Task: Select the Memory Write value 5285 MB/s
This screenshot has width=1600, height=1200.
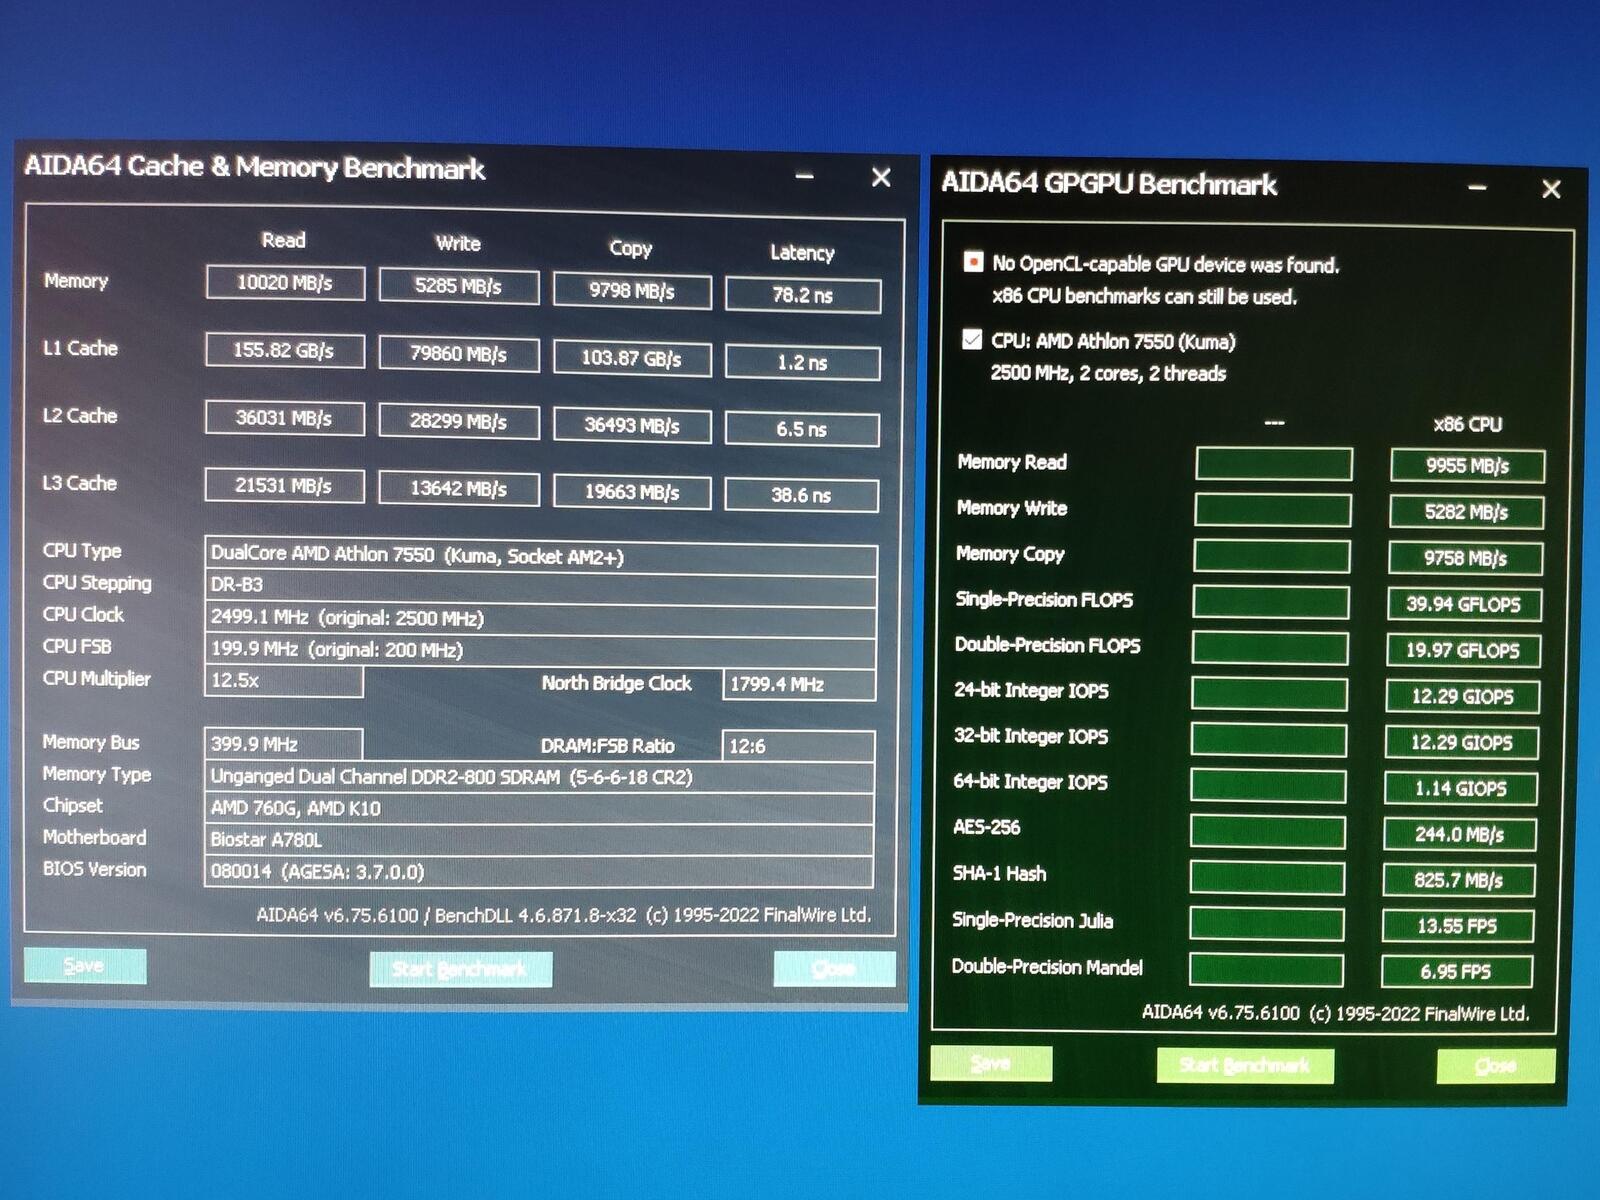Action: pos(459,287)
